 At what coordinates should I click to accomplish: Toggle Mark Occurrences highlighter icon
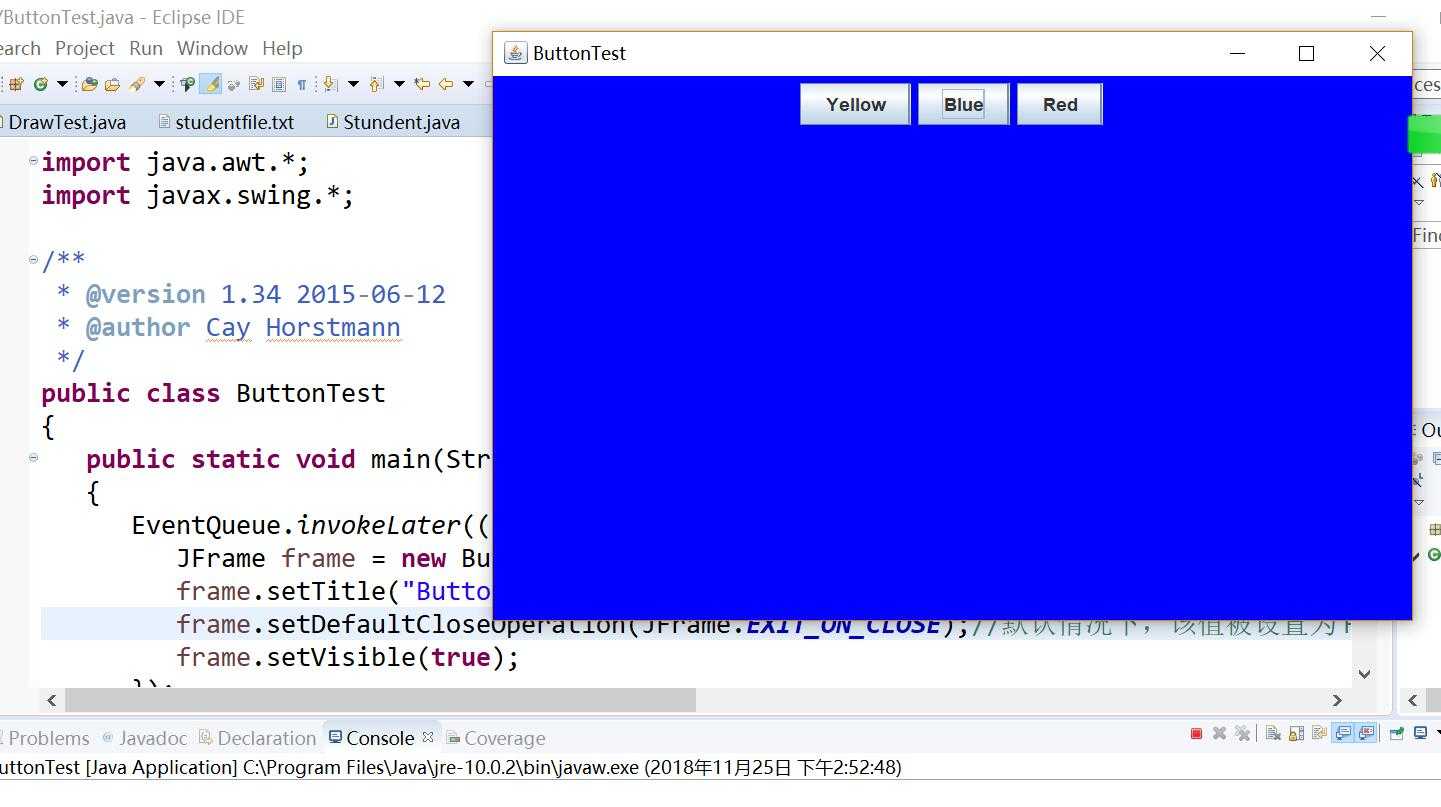210,84
